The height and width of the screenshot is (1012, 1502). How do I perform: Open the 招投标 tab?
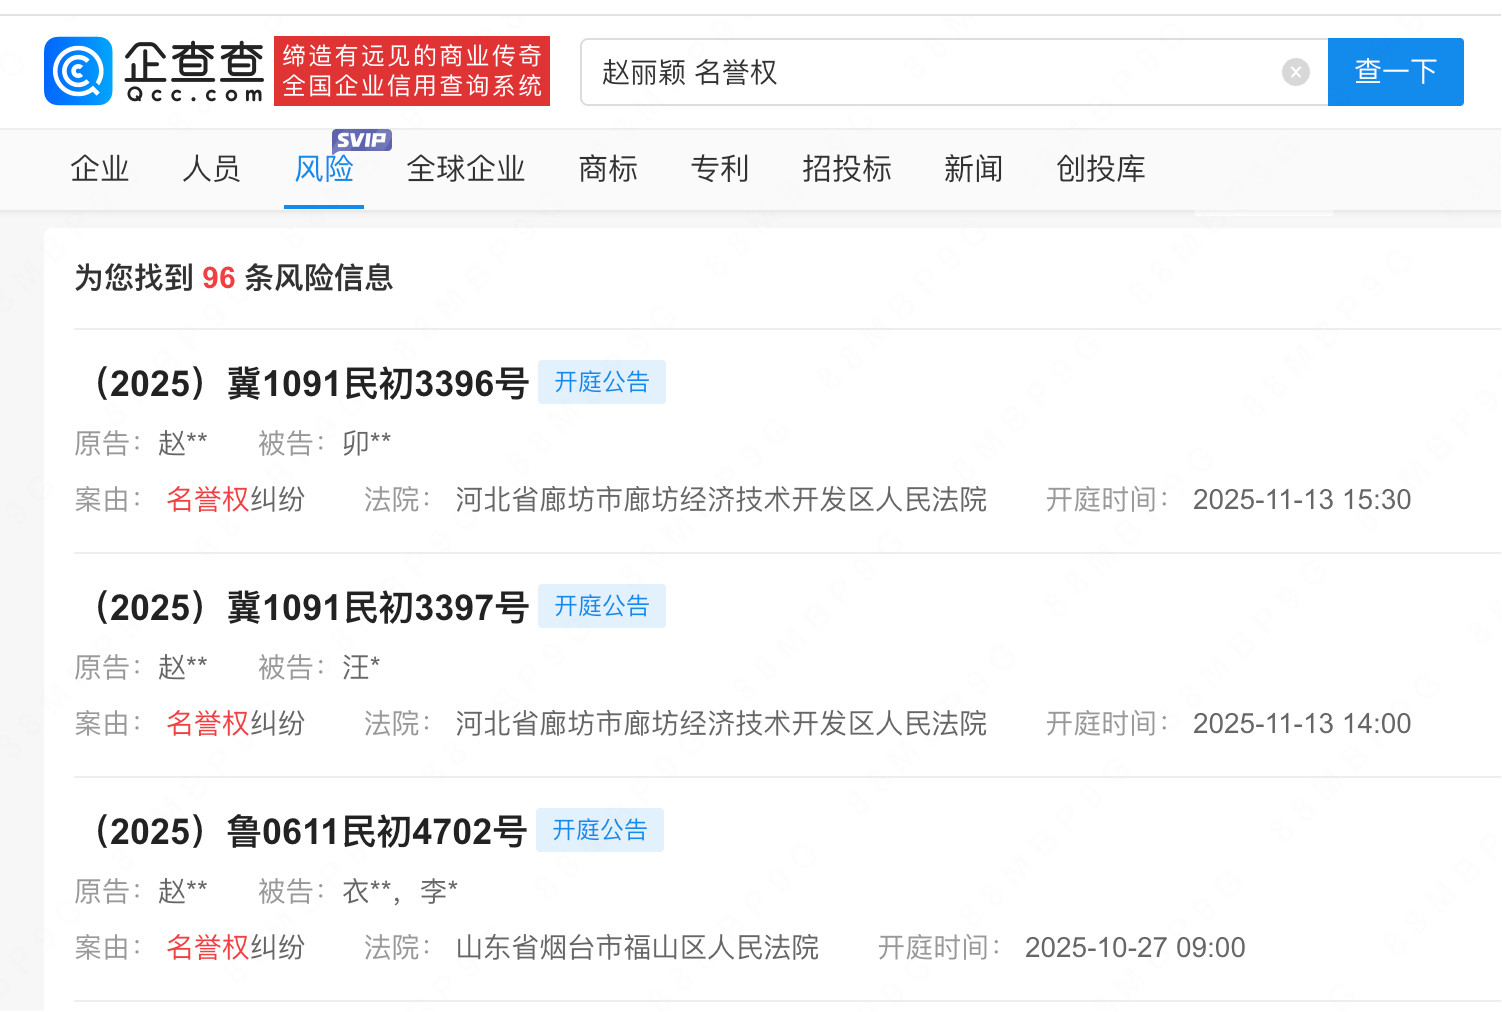[x=847, y=168]
